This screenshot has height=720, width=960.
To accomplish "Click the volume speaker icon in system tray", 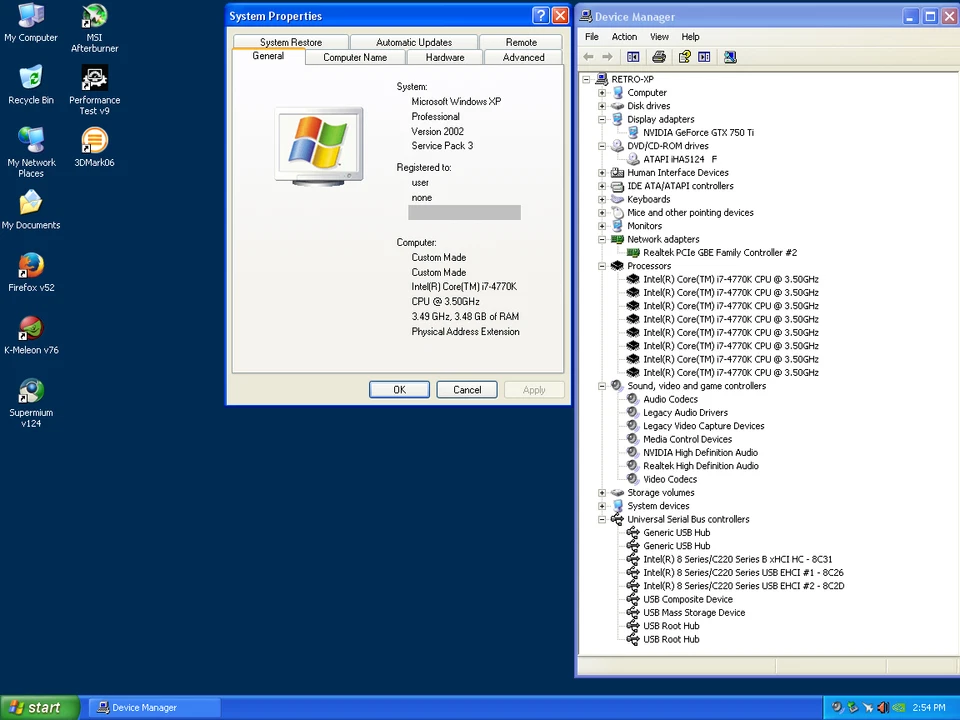I will (882, 708).
